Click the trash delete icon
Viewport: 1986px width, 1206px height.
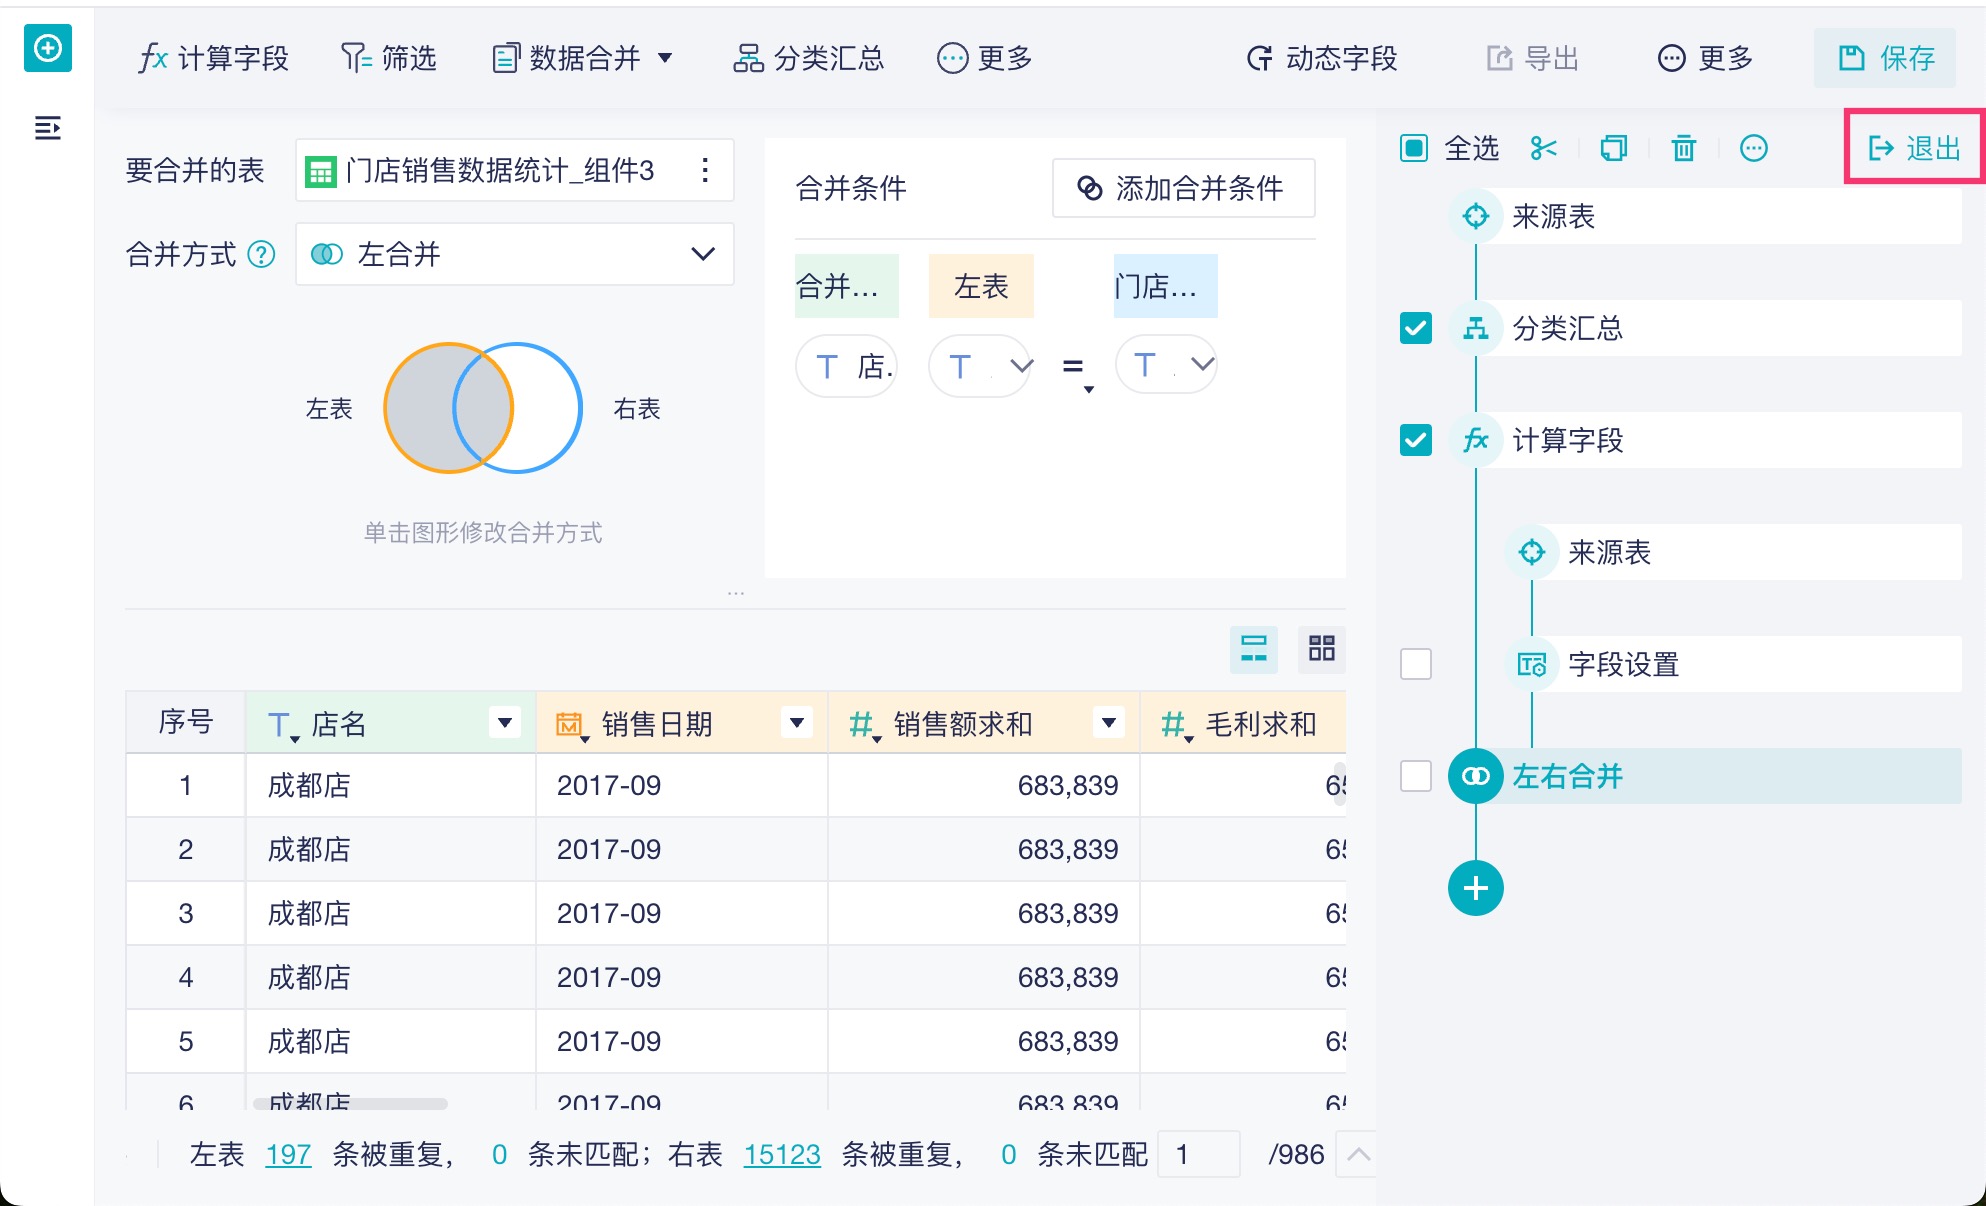1683,149
